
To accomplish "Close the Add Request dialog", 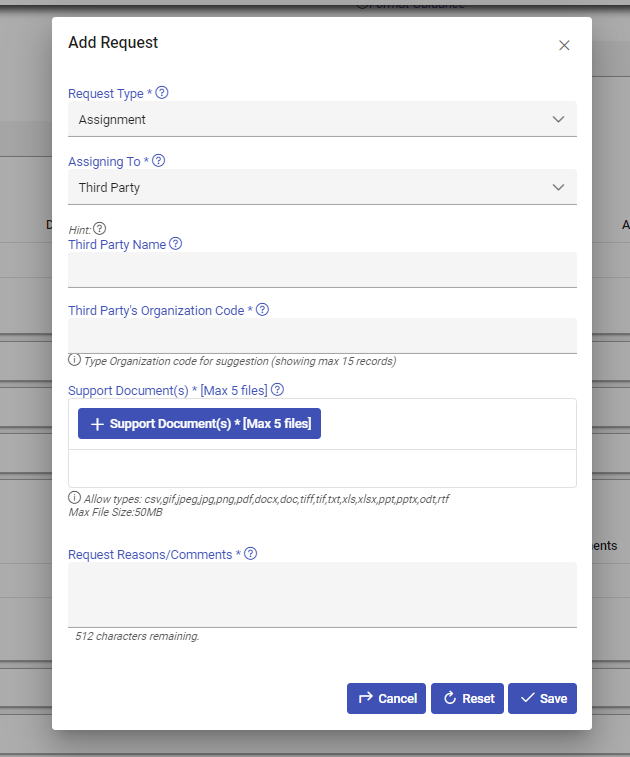I will pyautogui.click(x=564, y=45).
